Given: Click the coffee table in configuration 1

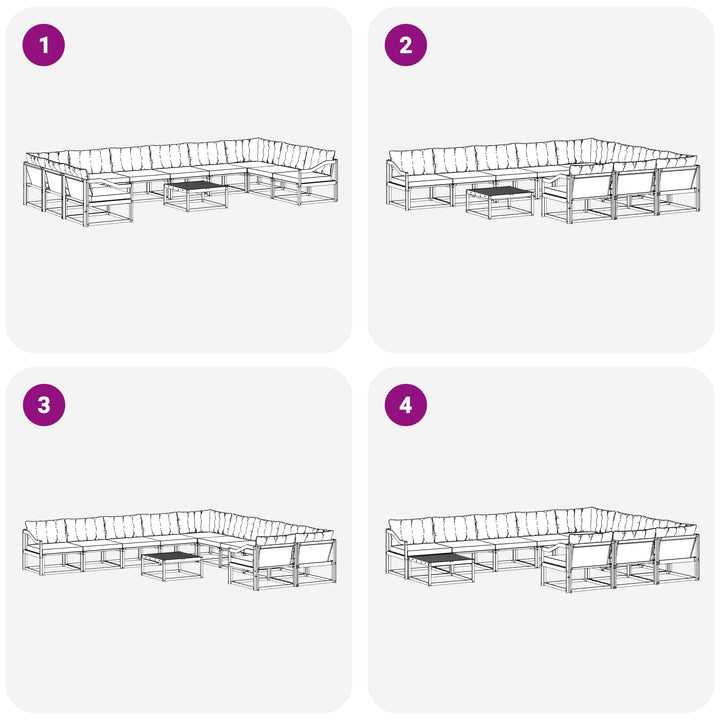Looking at the screenshot, I should click(x=196, y=195).
